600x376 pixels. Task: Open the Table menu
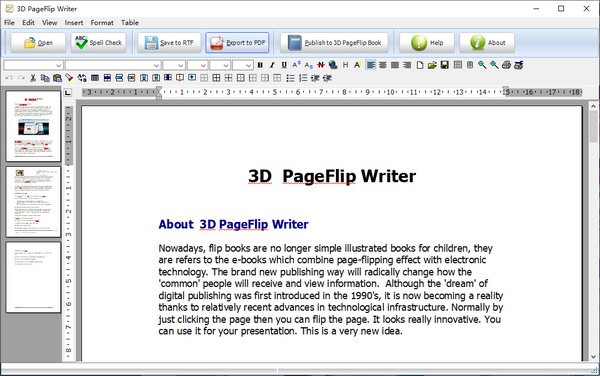(130, 23)
